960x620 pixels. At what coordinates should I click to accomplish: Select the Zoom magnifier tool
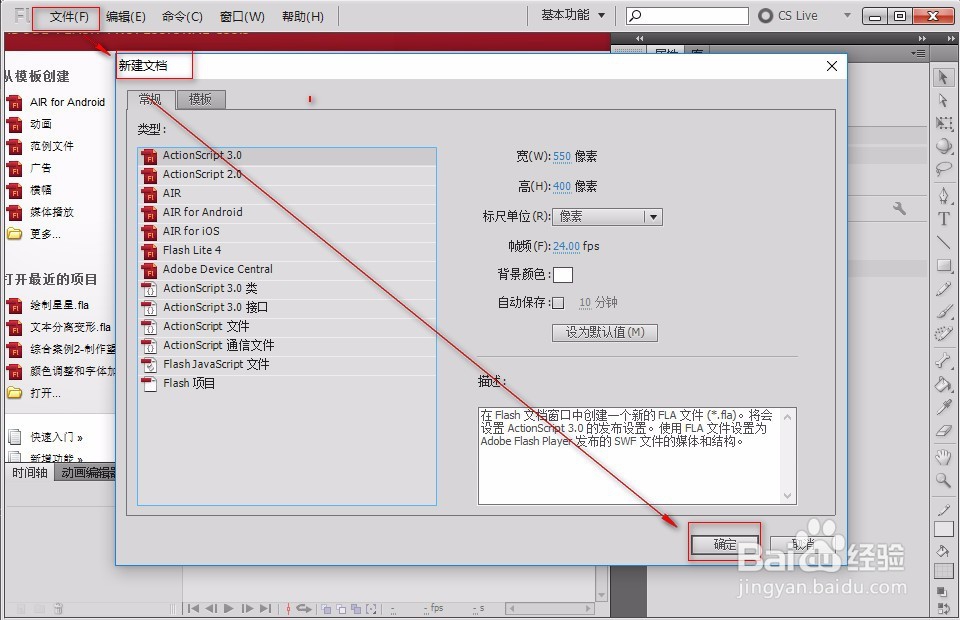(x=943, y=480)
